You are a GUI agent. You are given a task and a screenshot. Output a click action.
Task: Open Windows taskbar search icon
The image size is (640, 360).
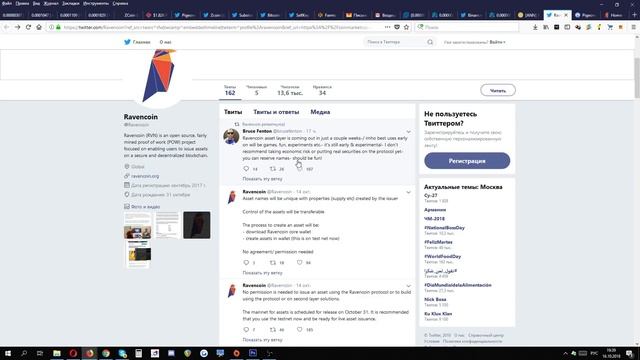click(24, 353)
